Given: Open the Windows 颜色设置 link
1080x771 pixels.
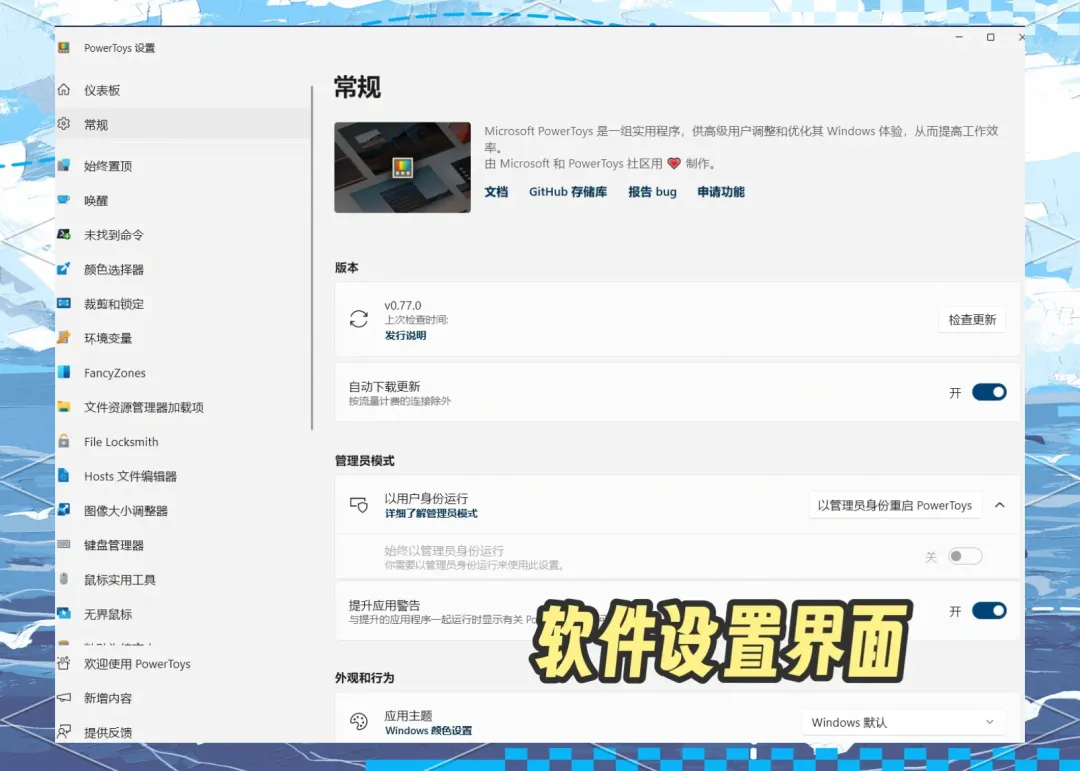Looking at the screenshot, I should tap(428, 730).
